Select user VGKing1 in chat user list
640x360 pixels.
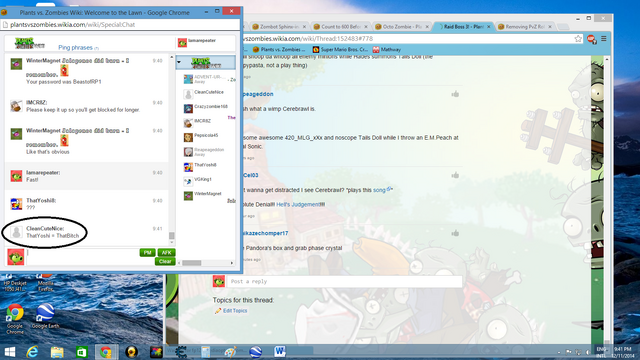202,180
